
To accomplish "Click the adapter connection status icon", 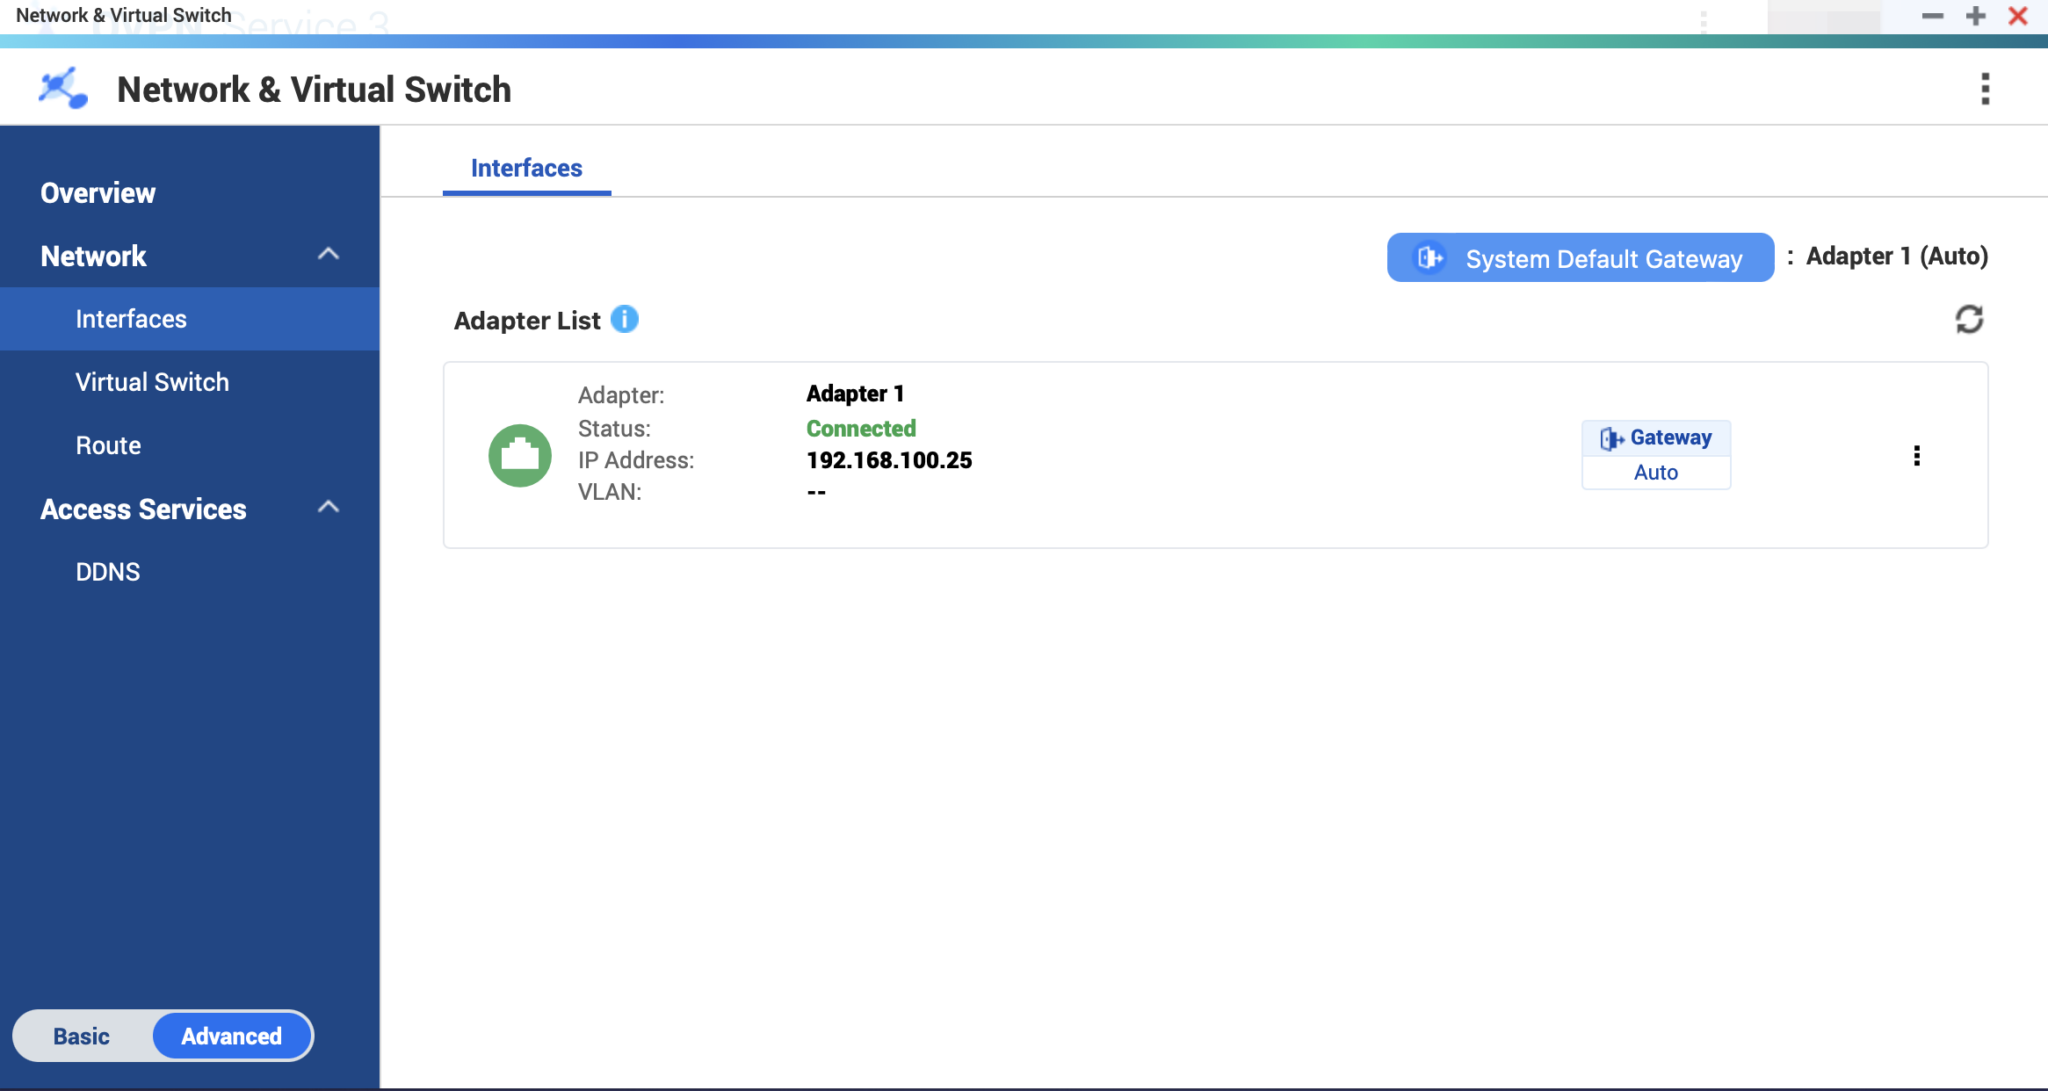I will (519, 455).
